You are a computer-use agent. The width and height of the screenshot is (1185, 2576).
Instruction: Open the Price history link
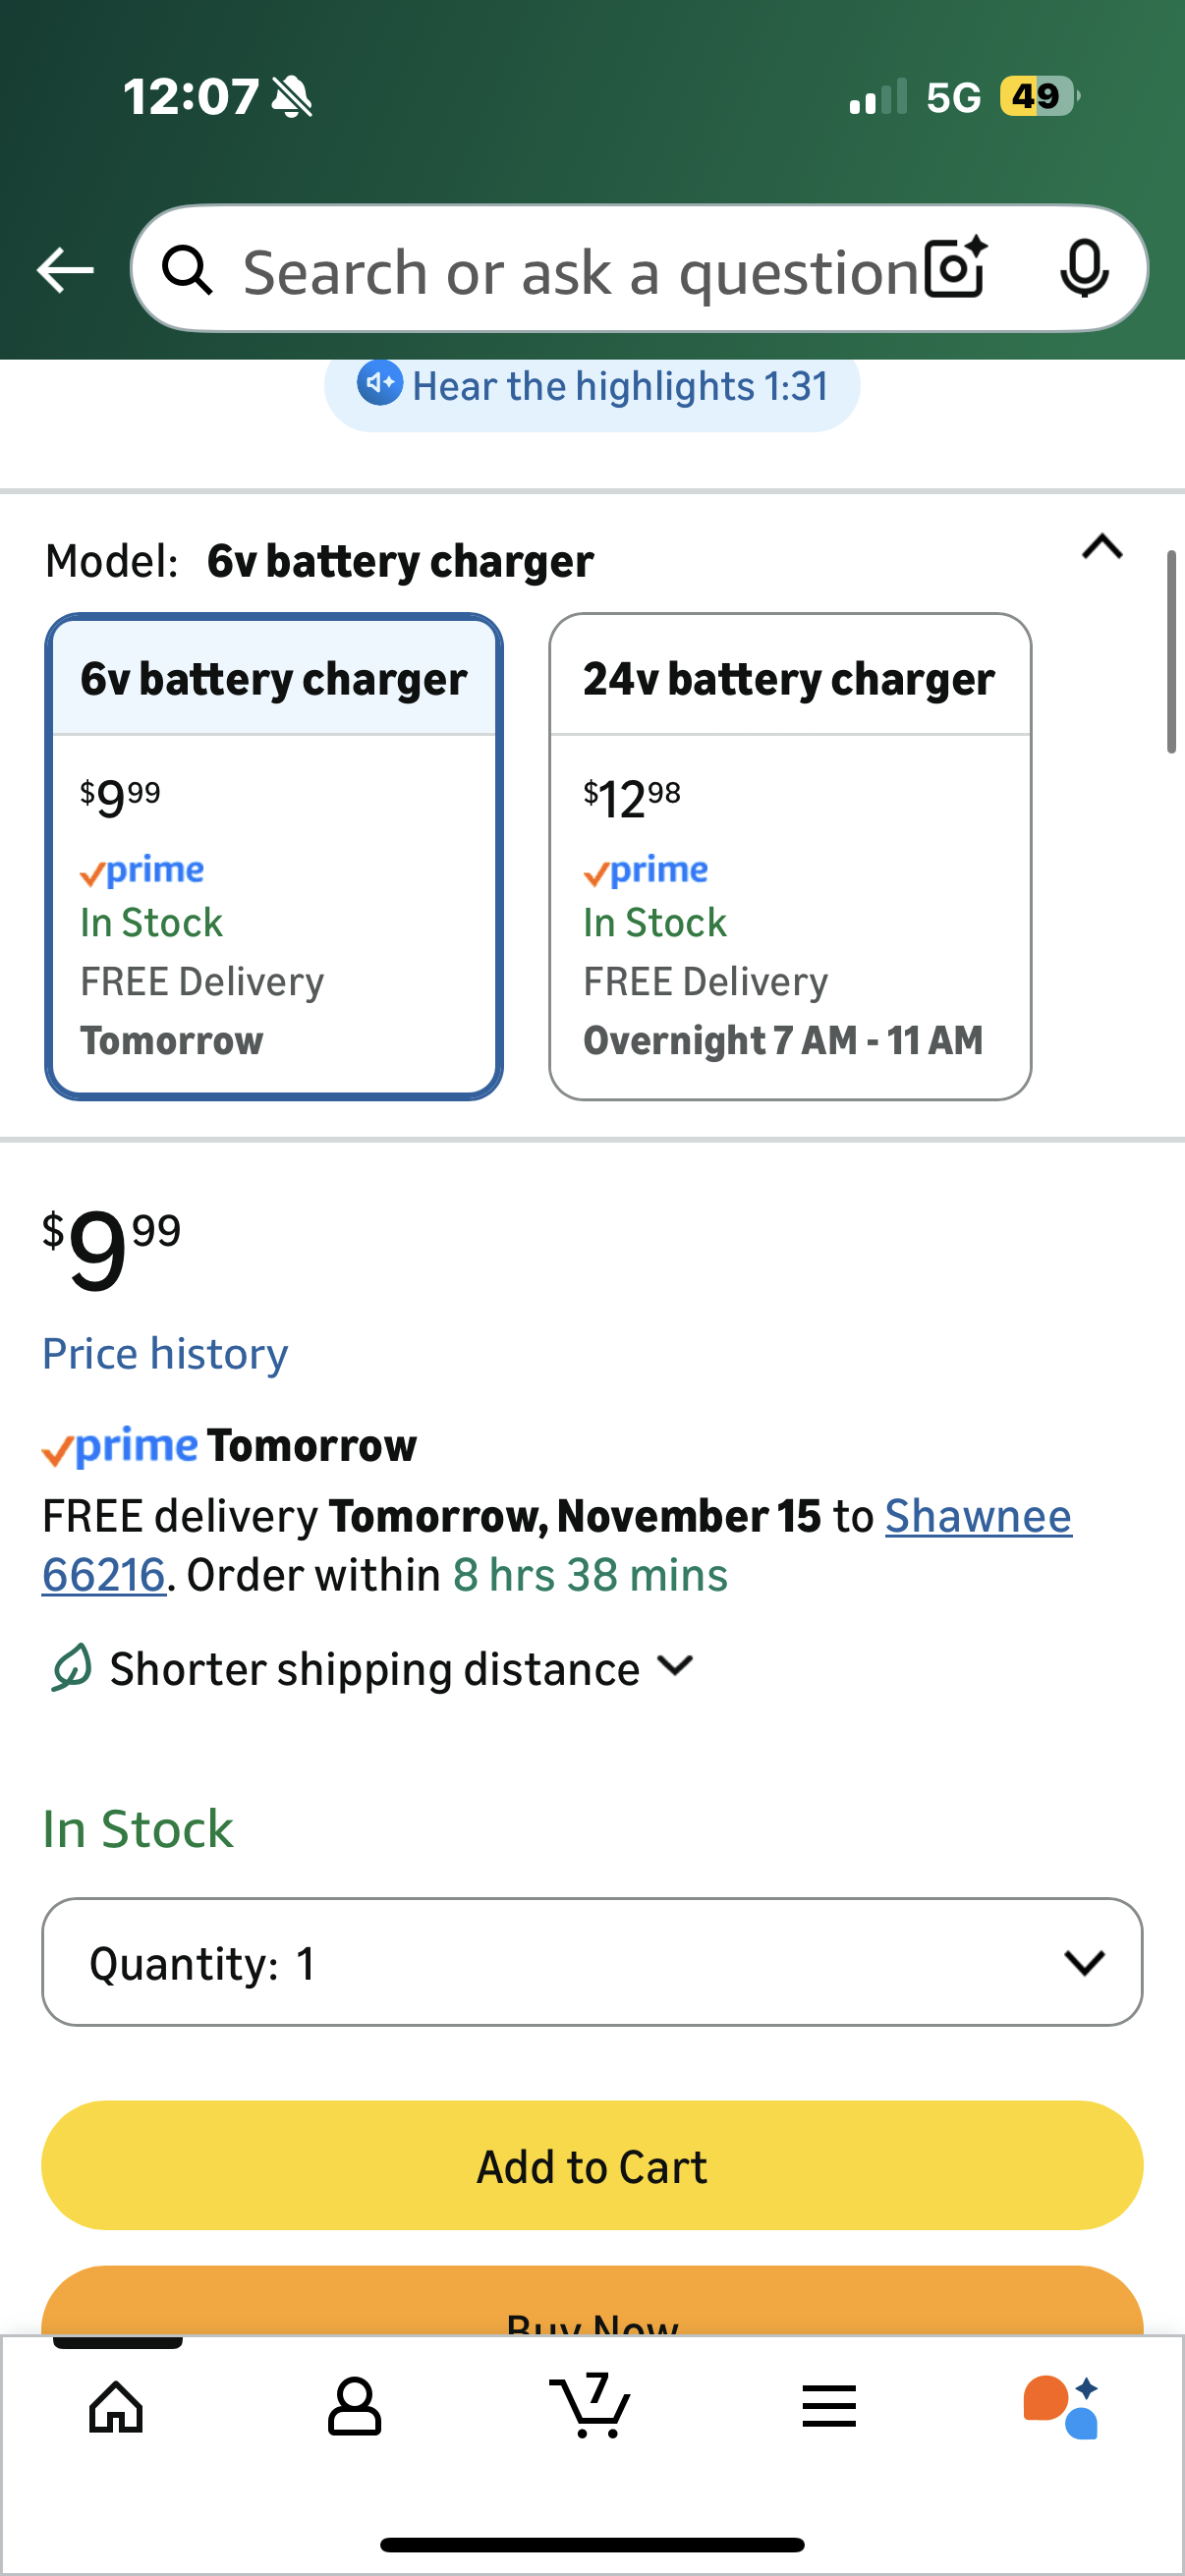(x=165, y=1354)
